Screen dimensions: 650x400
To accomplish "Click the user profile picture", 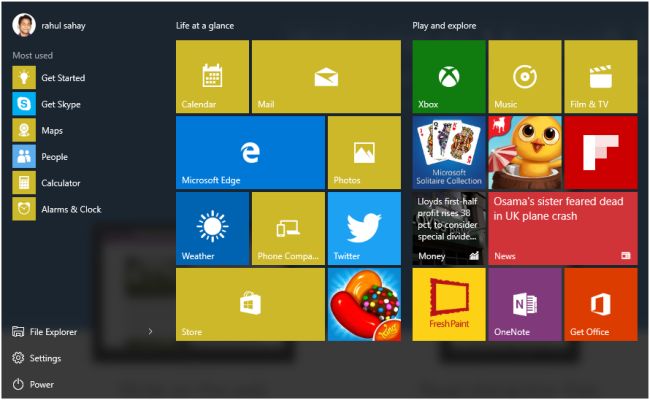I will tap(24, 25).
